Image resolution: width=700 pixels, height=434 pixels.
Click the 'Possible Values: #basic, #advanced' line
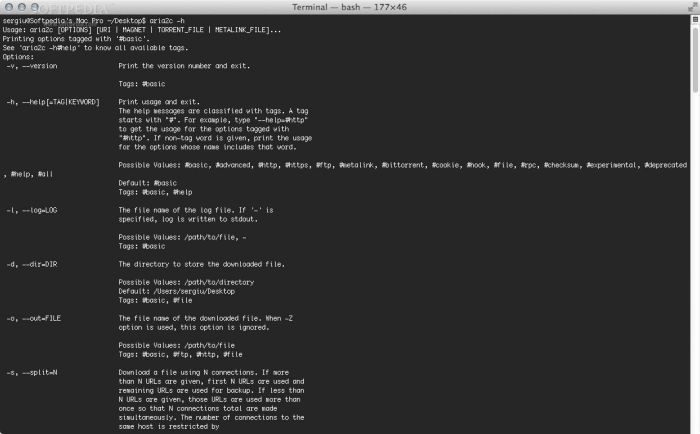[402, 165]
